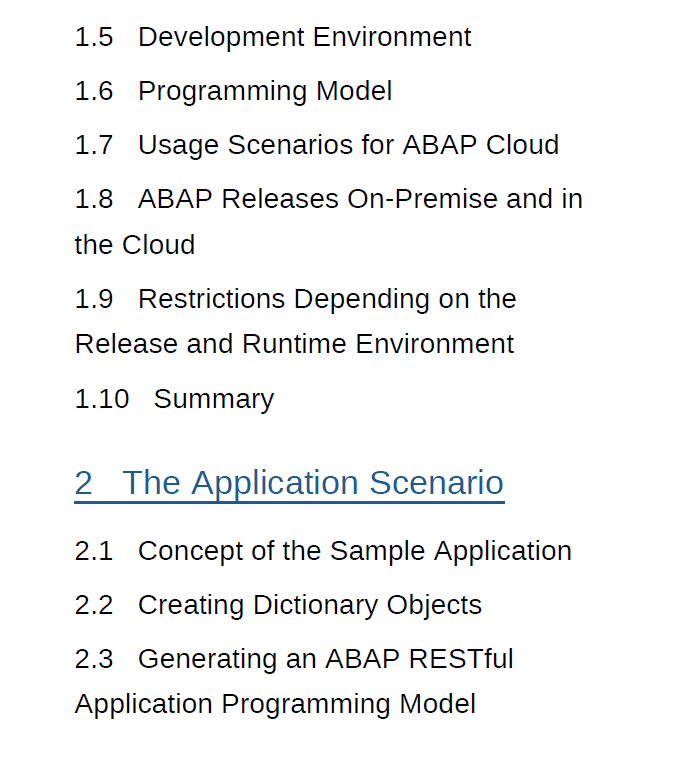Image resolution: width=684 pixels, height=766 pixels.
Task: Select "Concept of the Sample Application" entry
Action: coord(355,551)
